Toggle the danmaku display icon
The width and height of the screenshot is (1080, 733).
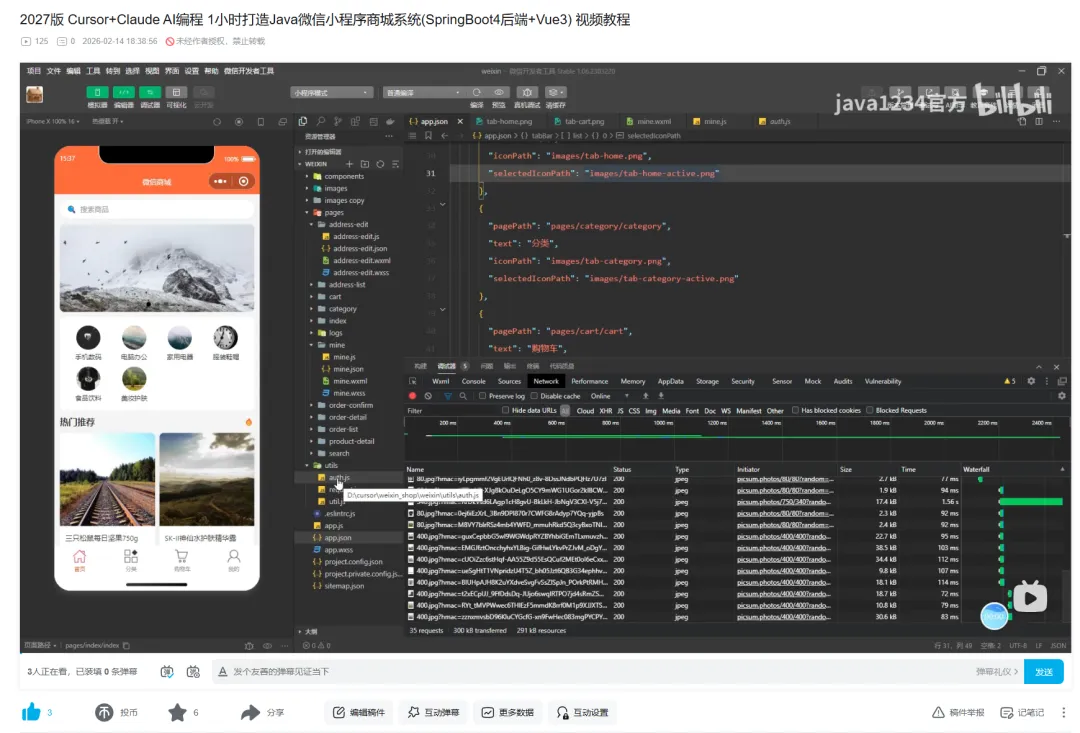point(167,671)
